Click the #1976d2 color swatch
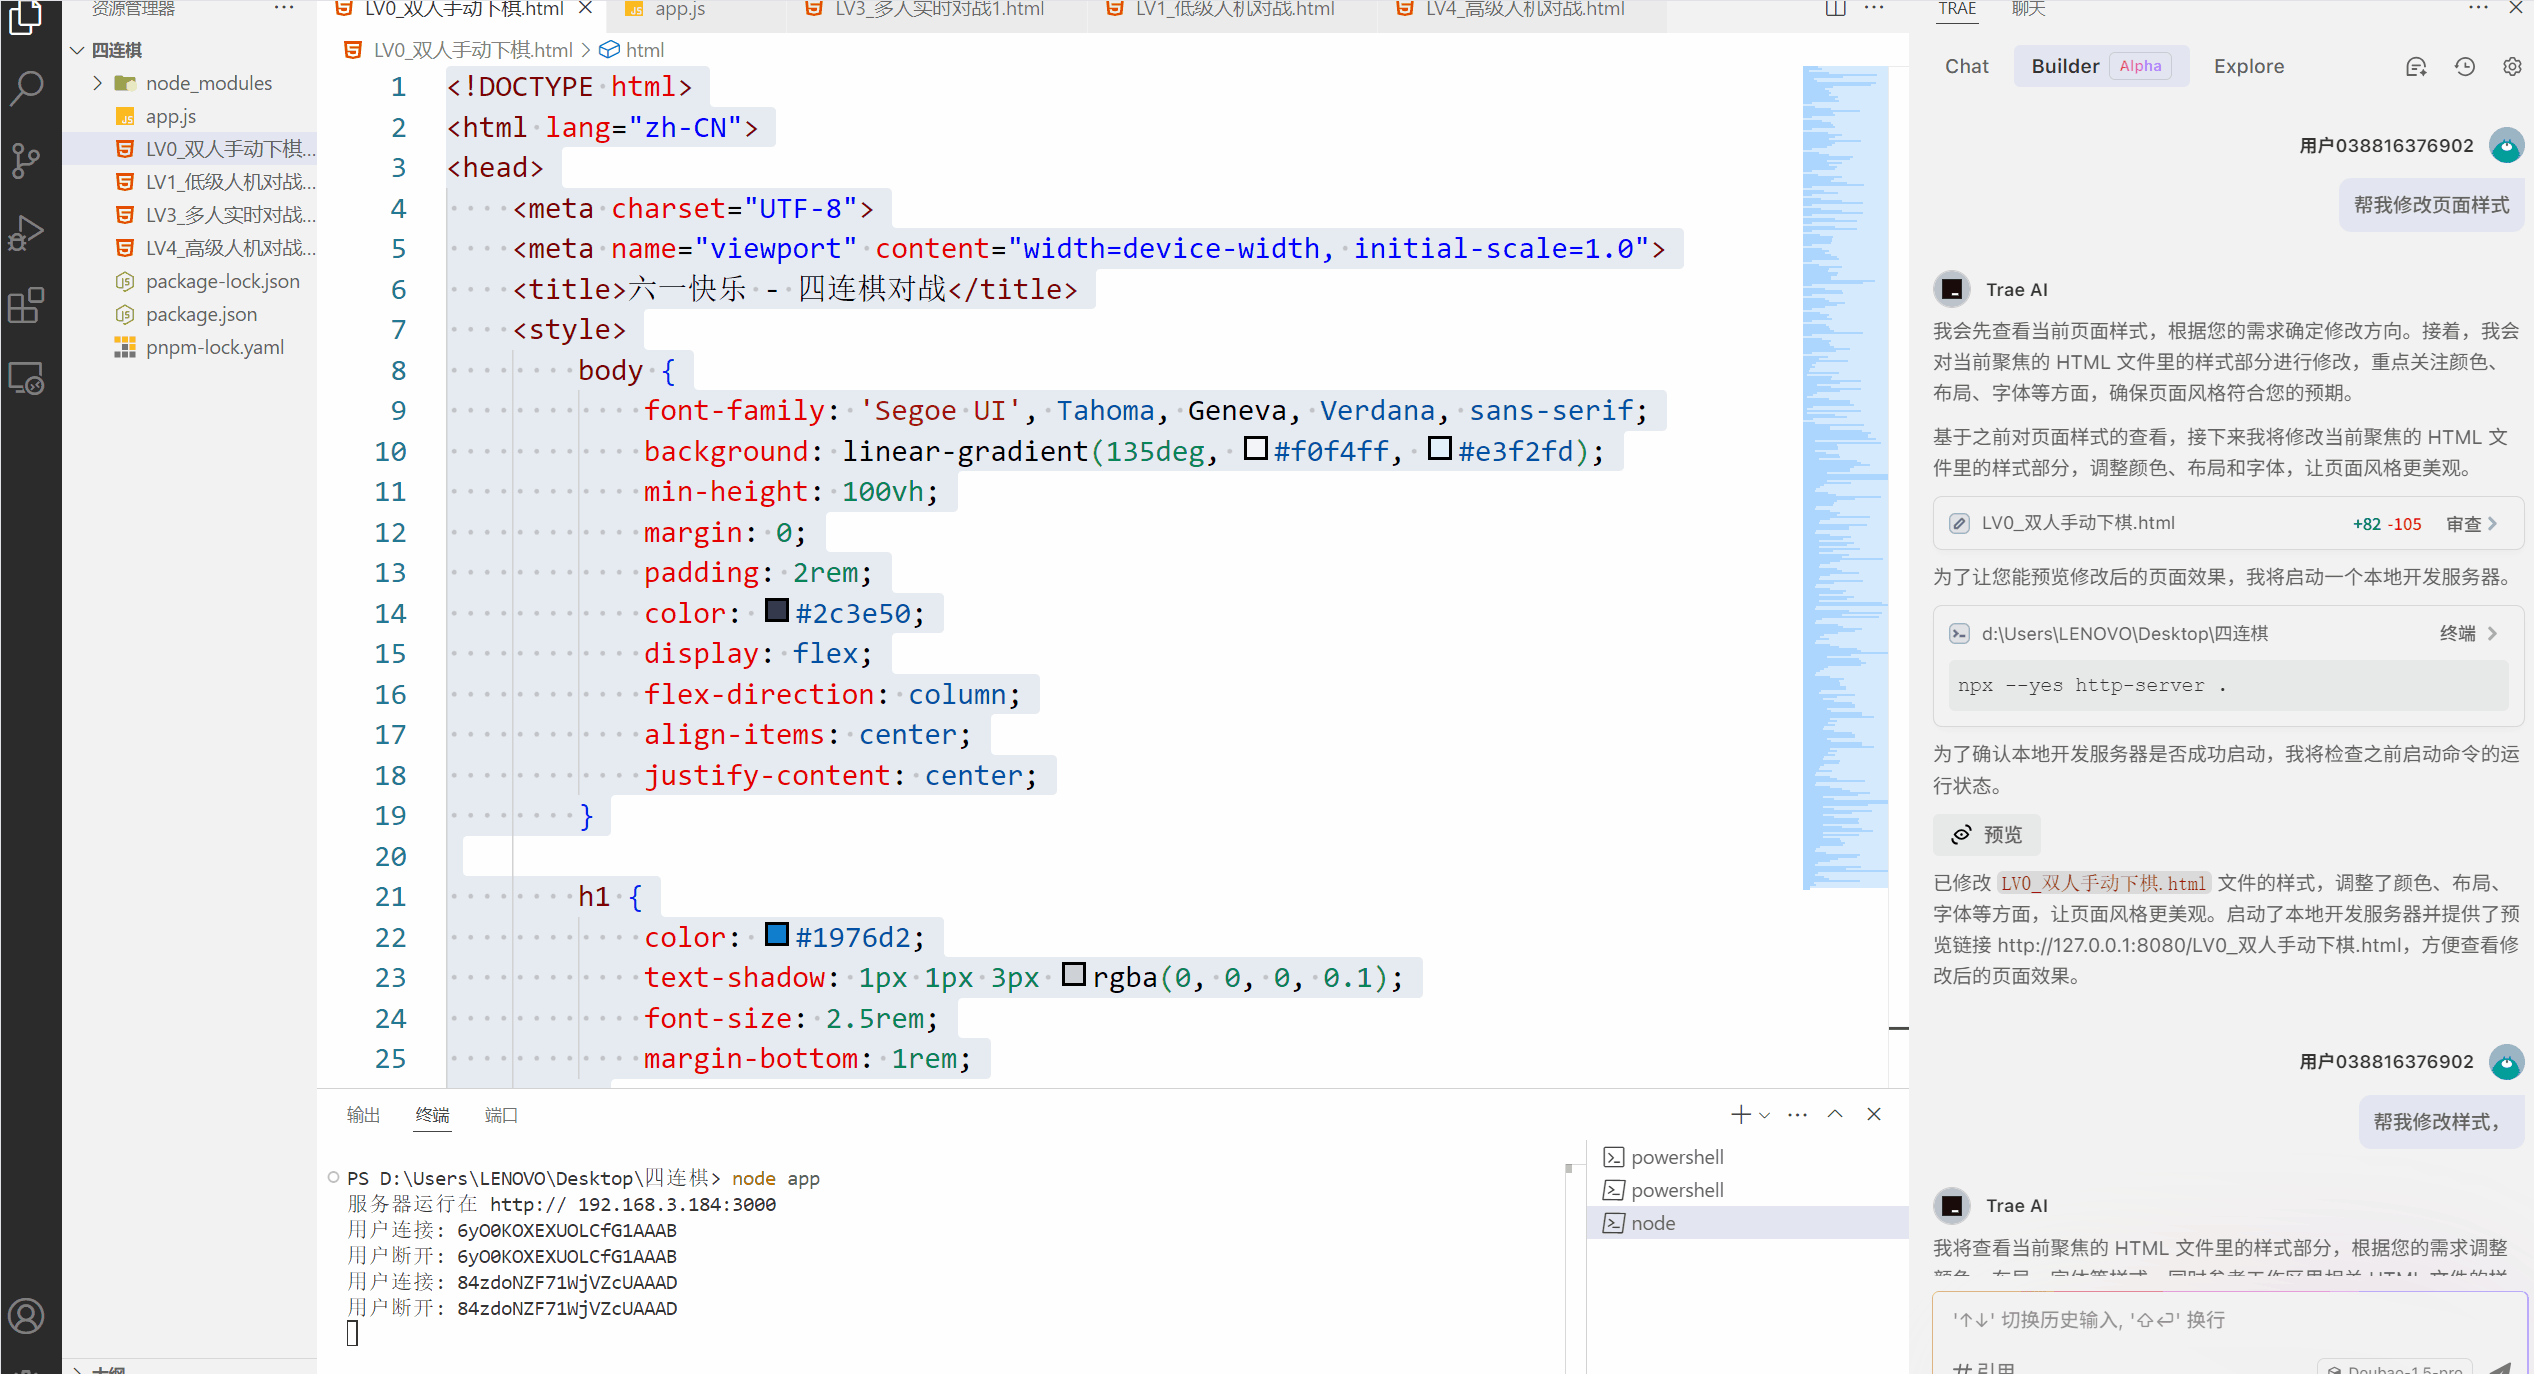 [x=776, y=935]
